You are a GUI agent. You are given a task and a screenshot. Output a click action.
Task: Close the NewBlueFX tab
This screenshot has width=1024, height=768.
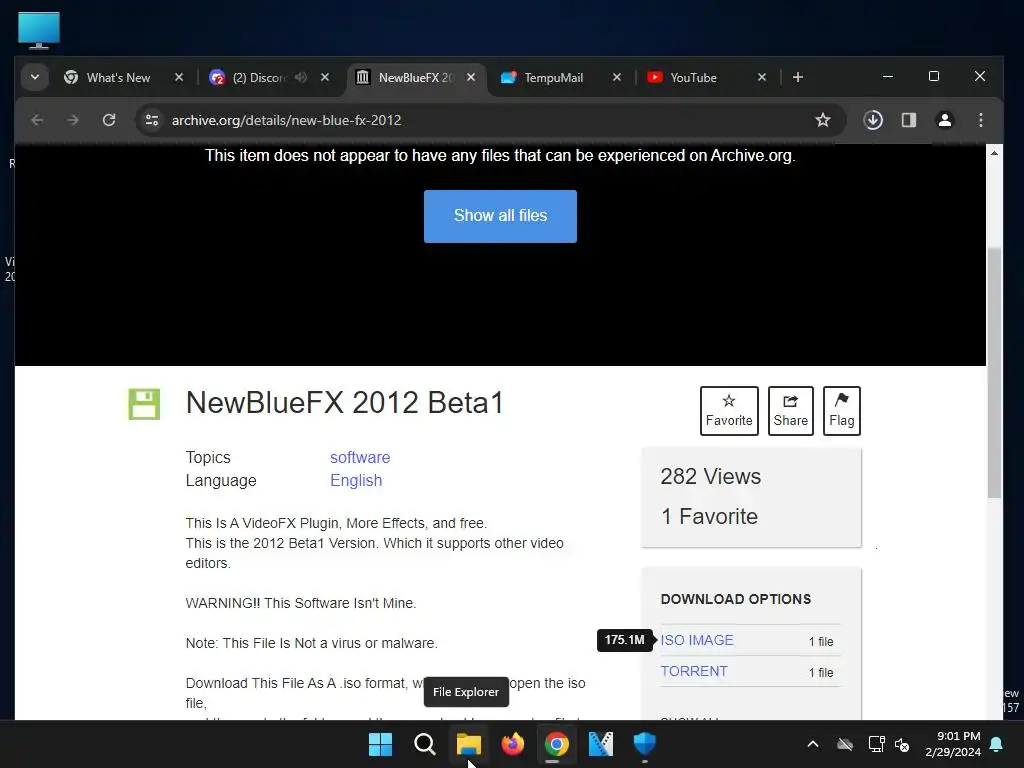point(471,77)
